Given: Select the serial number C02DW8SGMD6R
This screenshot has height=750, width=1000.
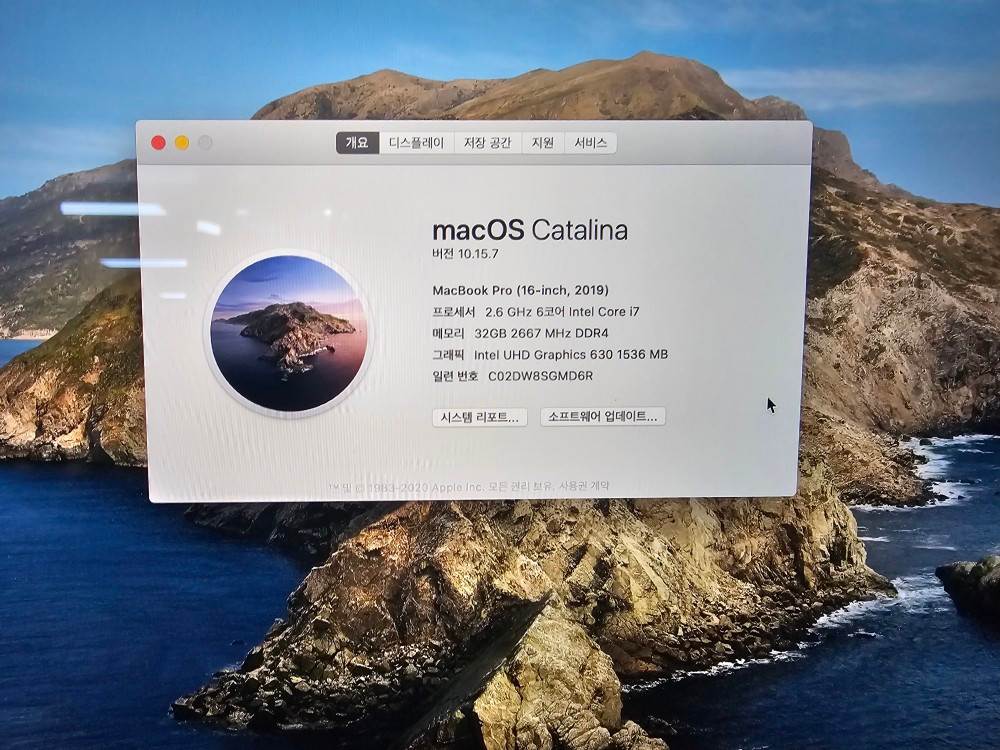Looking at the screenshot, I should pos(540,376).
